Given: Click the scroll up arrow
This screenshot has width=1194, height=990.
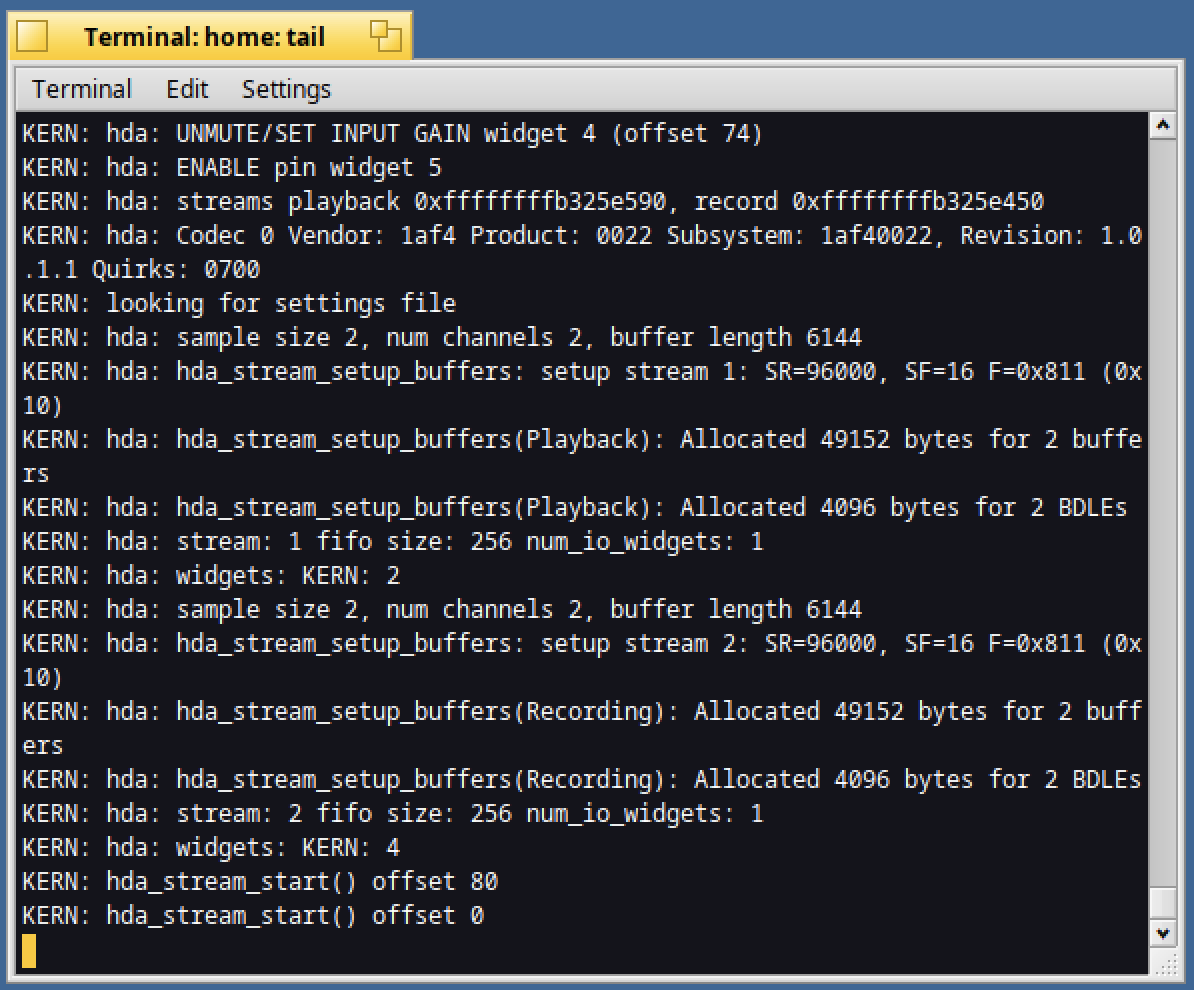Looking at the screenshot, I should tap(1163, 125).
